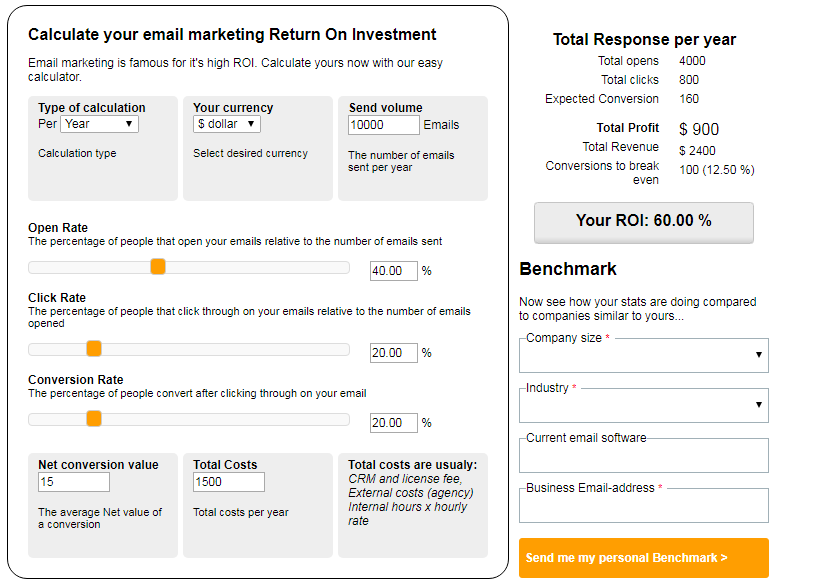
Task: Open the Per Year calculation type dropdown
Action: (99, 124)
